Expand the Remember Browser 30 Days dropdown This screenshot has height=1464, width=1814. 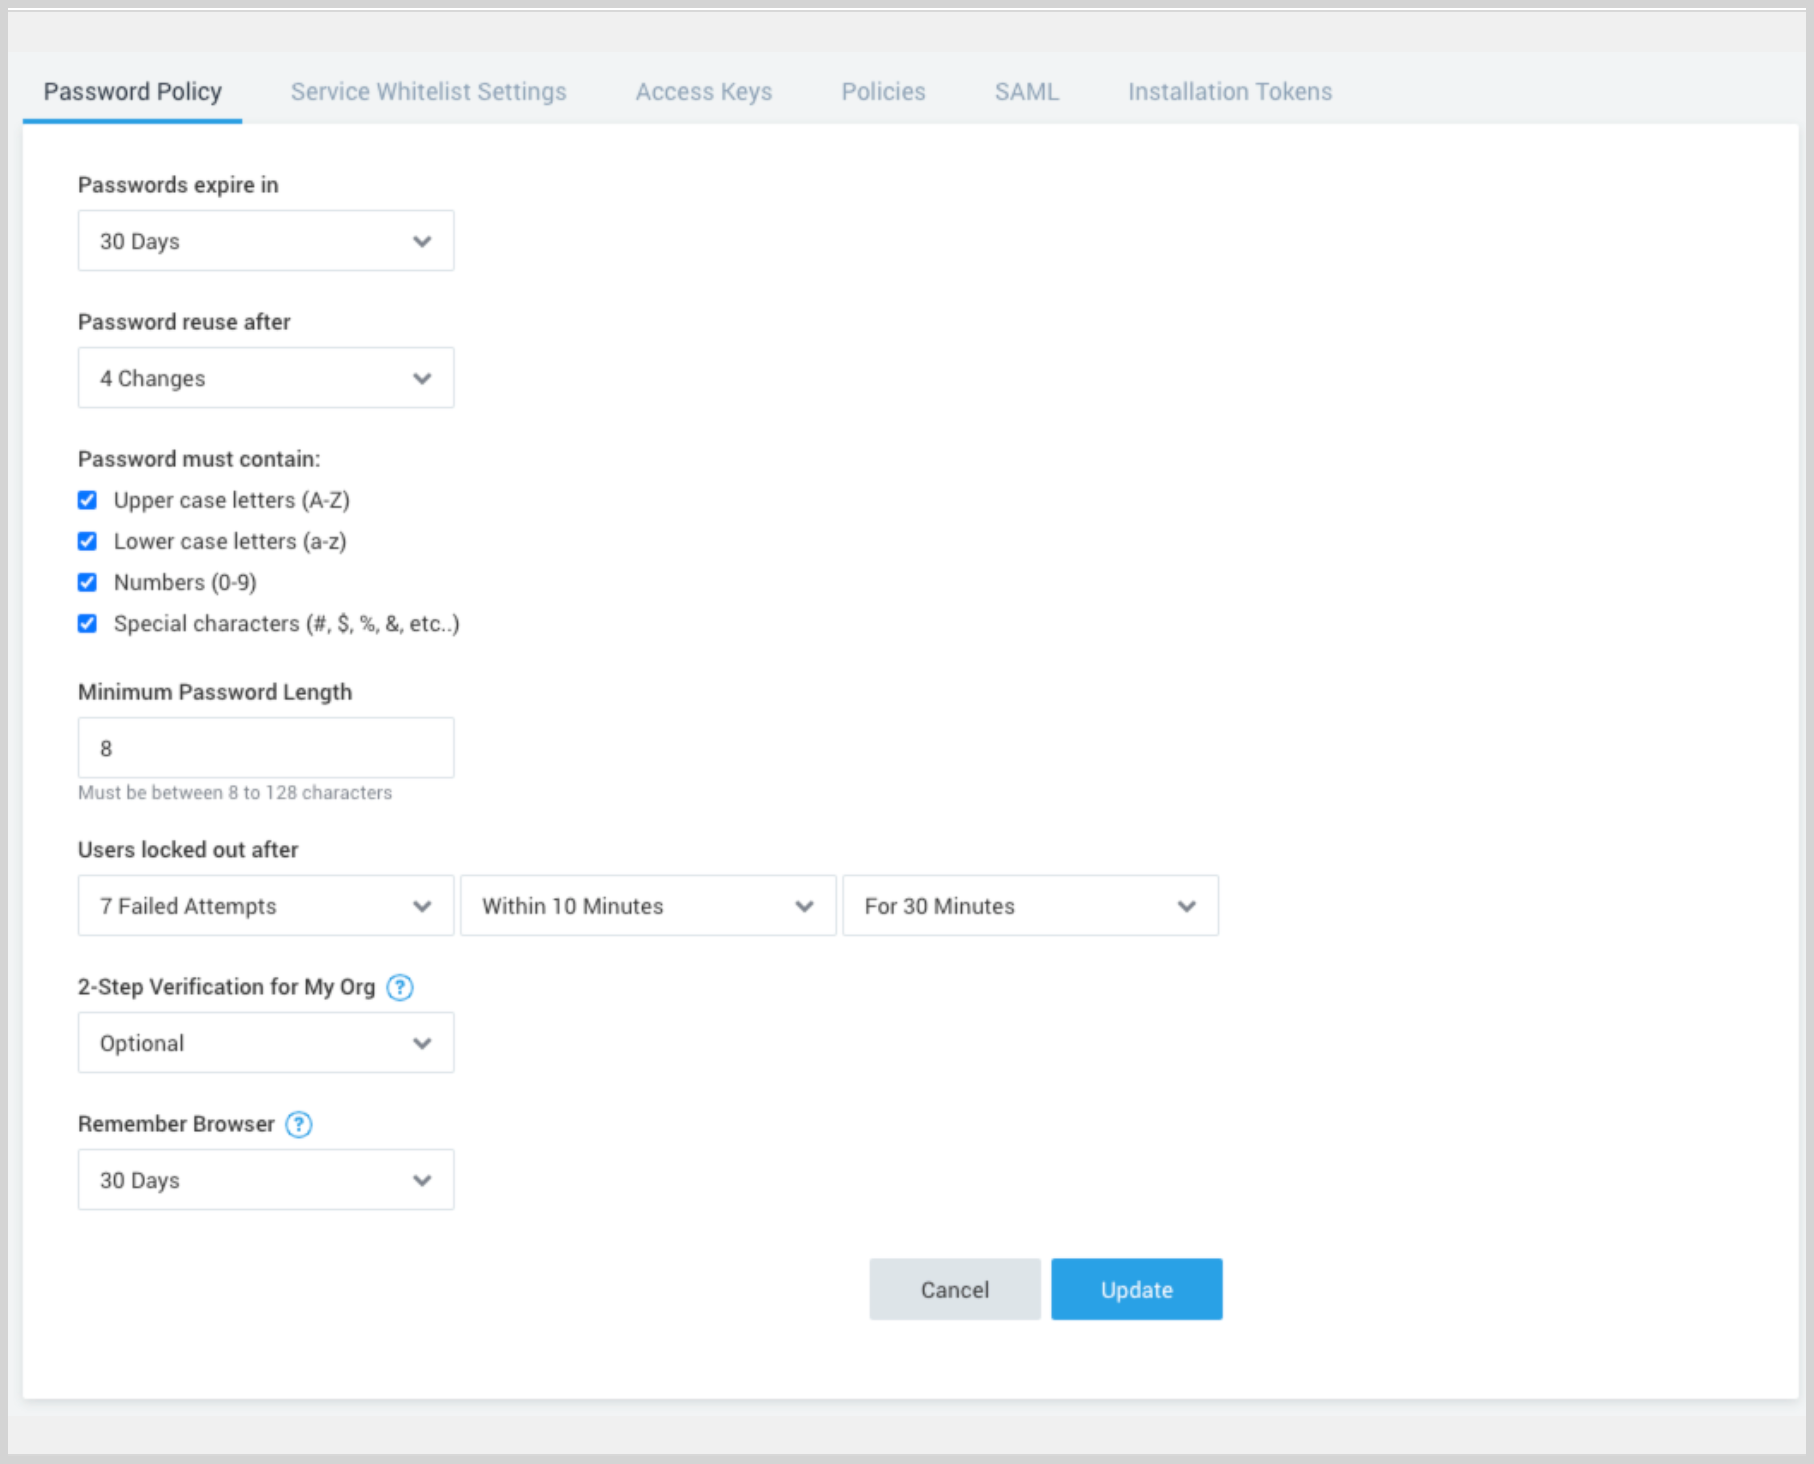266,1180
